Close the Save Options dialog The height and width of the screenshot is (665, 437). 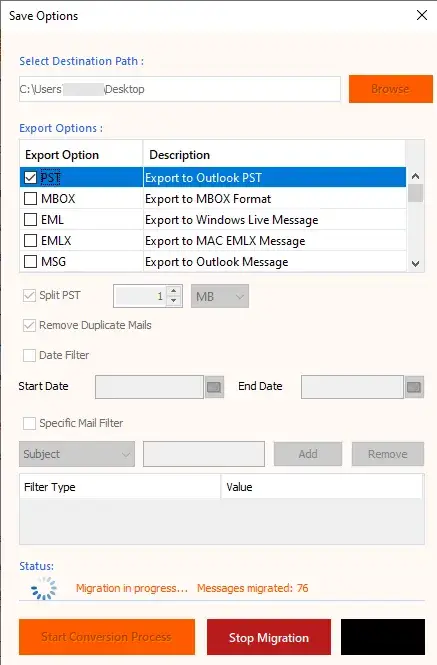[422, 16]
